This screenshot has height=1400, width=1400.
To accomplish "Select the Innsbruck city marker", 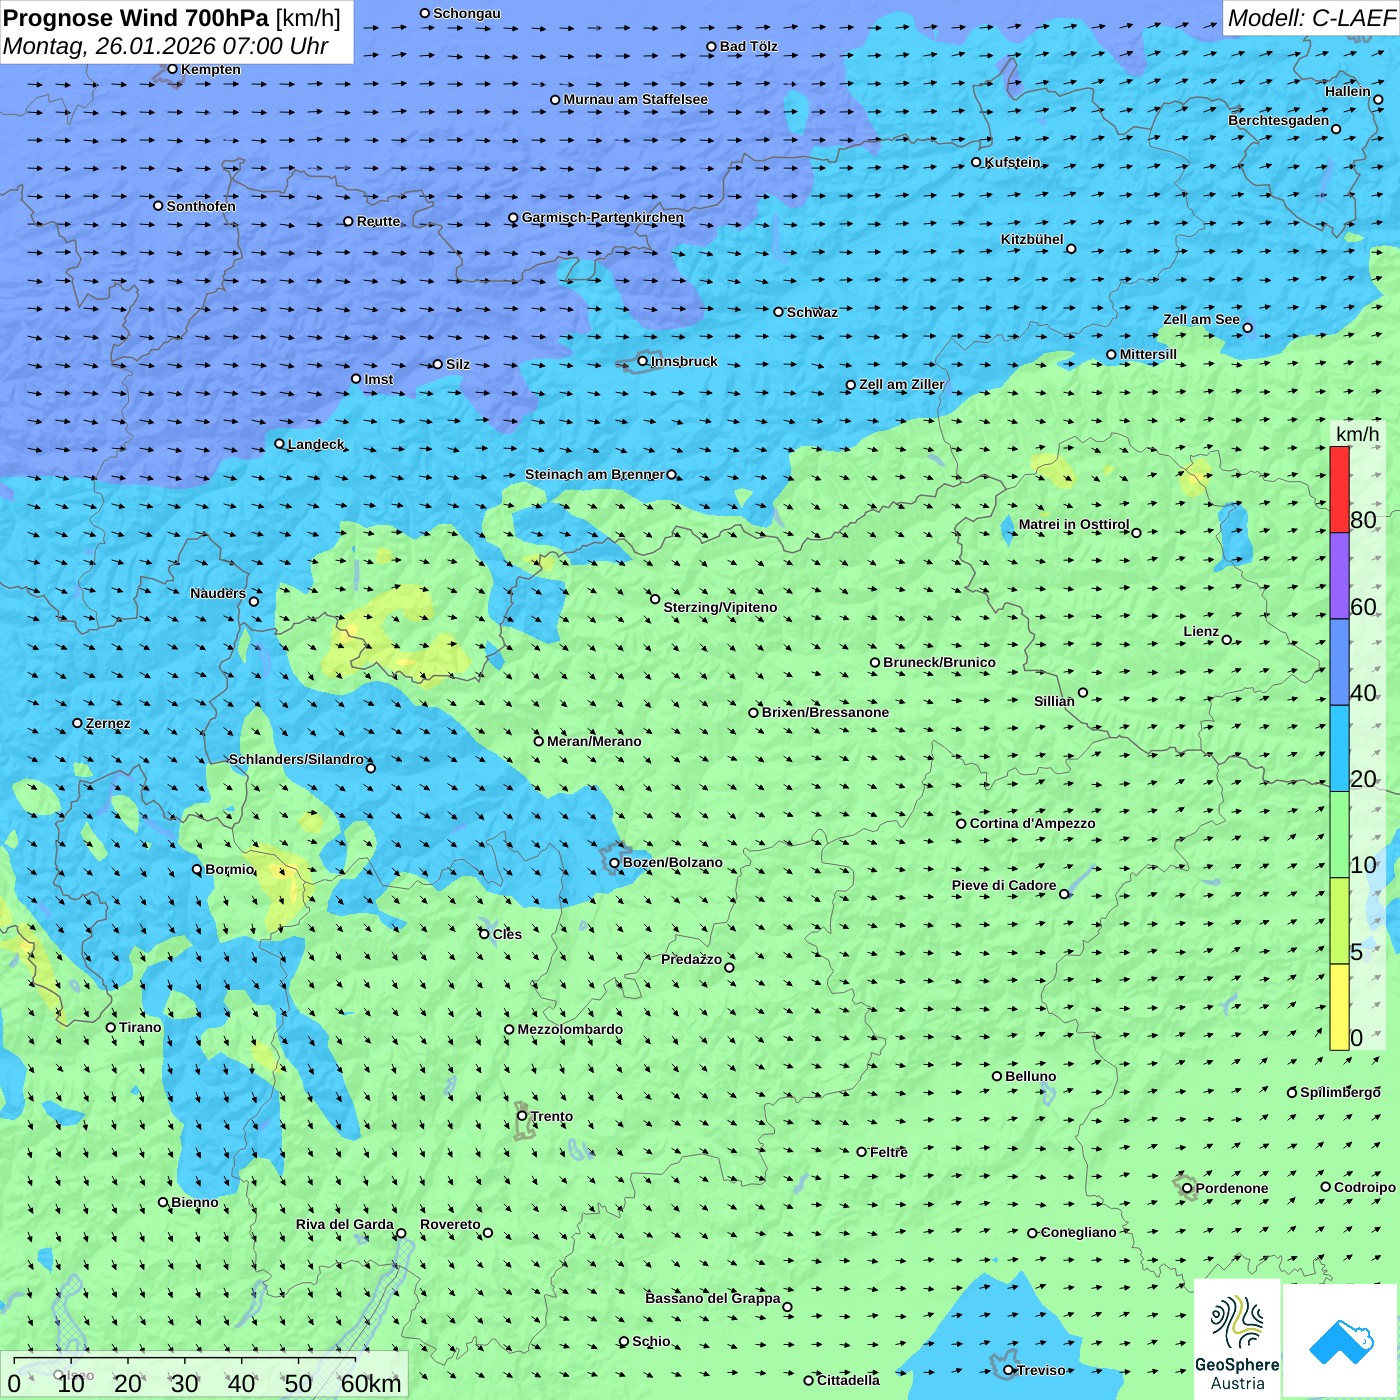I will [643, 361].
